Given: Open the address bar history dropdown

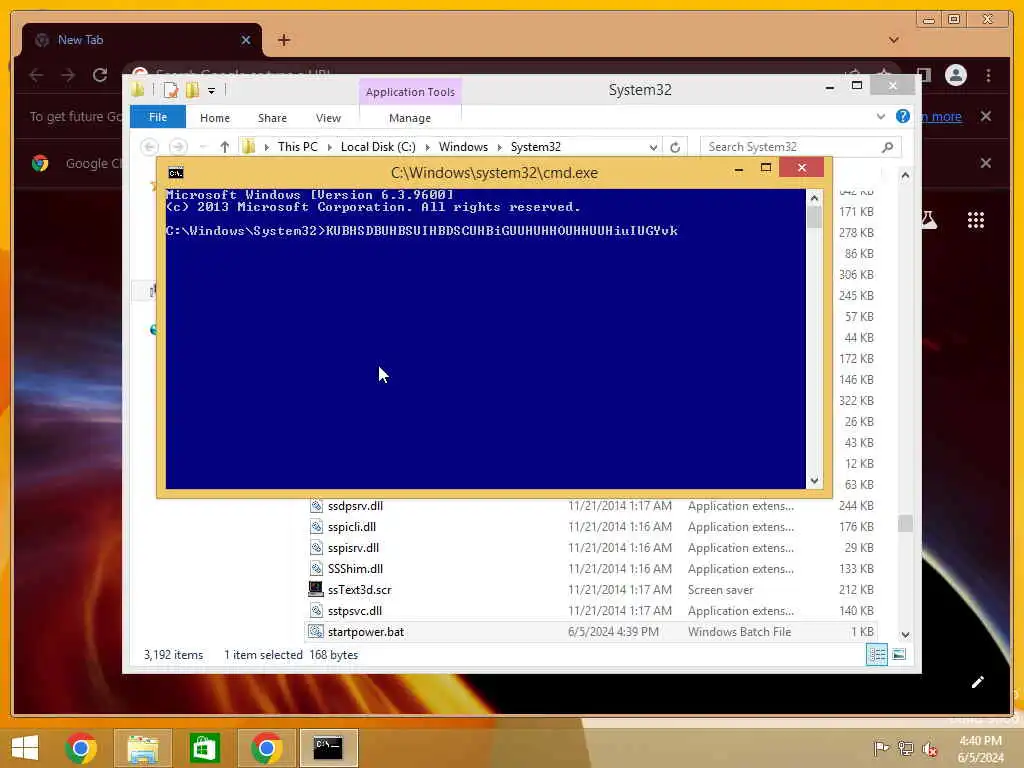Looking at the screenshot, I should 653,148.
